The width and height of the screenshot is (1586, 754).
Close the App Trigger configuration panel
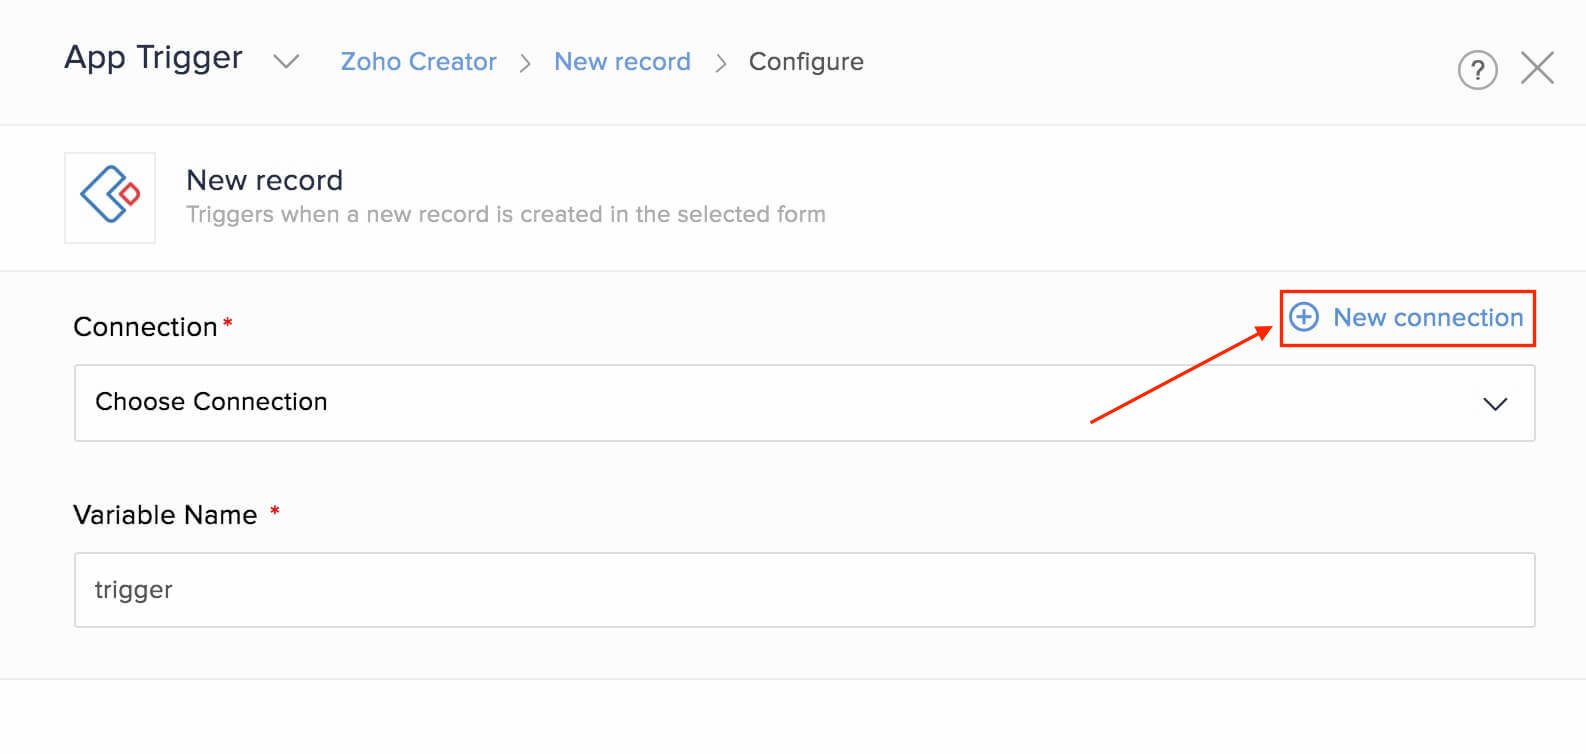1537,68
